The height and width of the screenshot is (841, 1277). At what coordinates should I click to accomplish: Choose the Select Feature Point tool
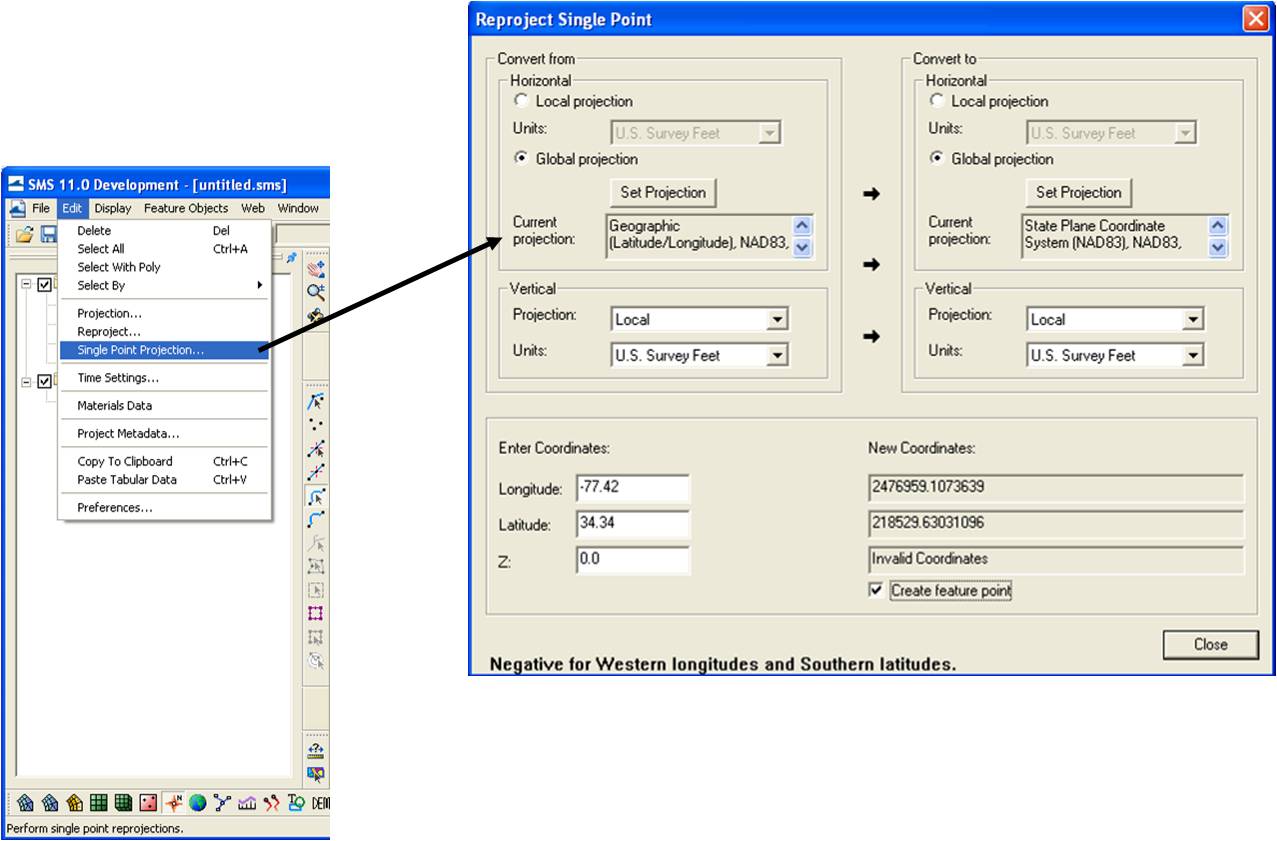(x=316, y=402)
